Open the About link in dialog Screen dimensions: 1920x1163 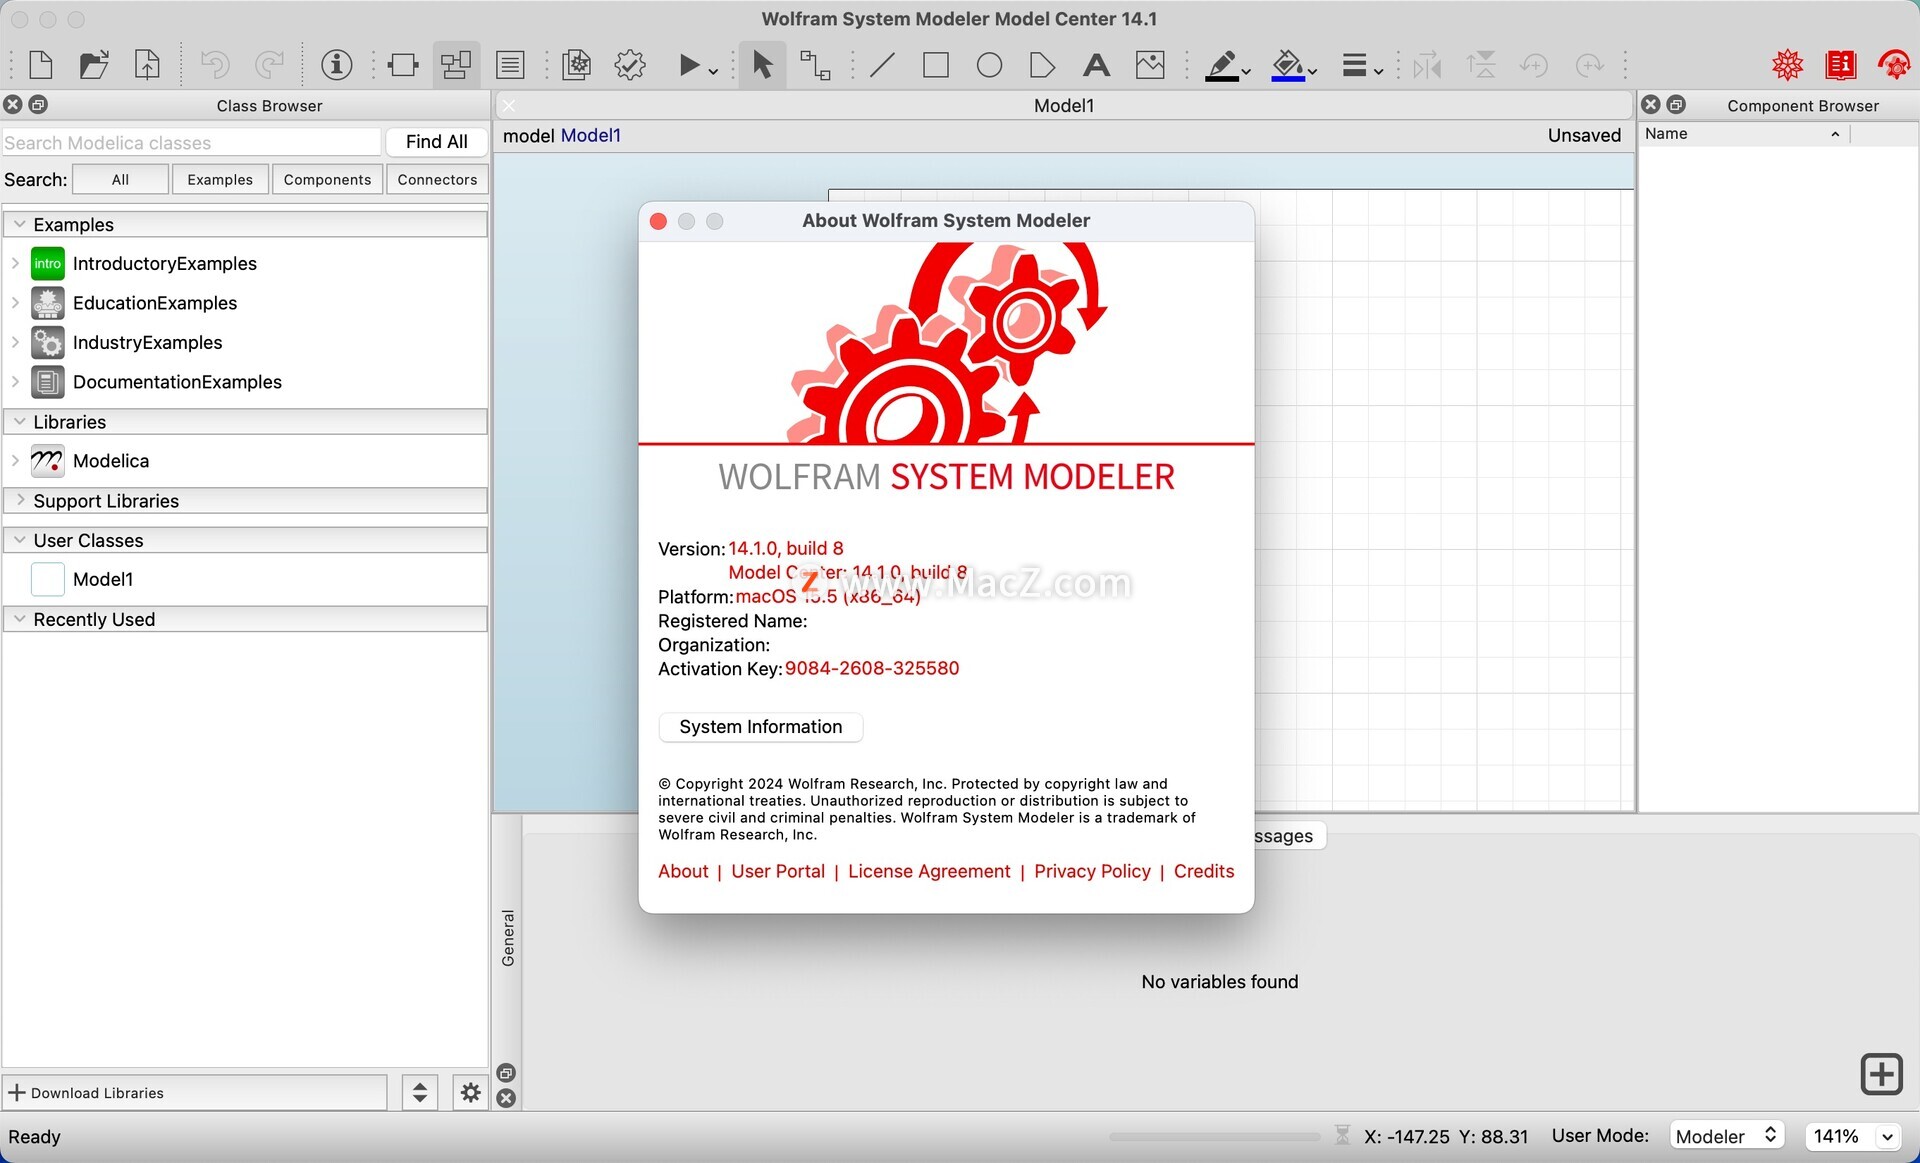click(683, 871)
